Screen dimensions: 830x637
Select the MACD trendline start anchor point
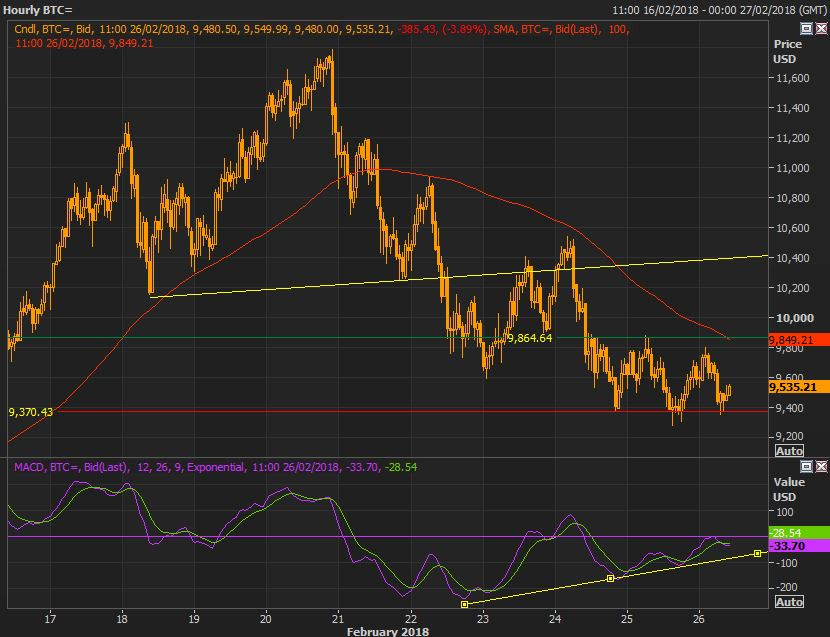pos(465,604)
